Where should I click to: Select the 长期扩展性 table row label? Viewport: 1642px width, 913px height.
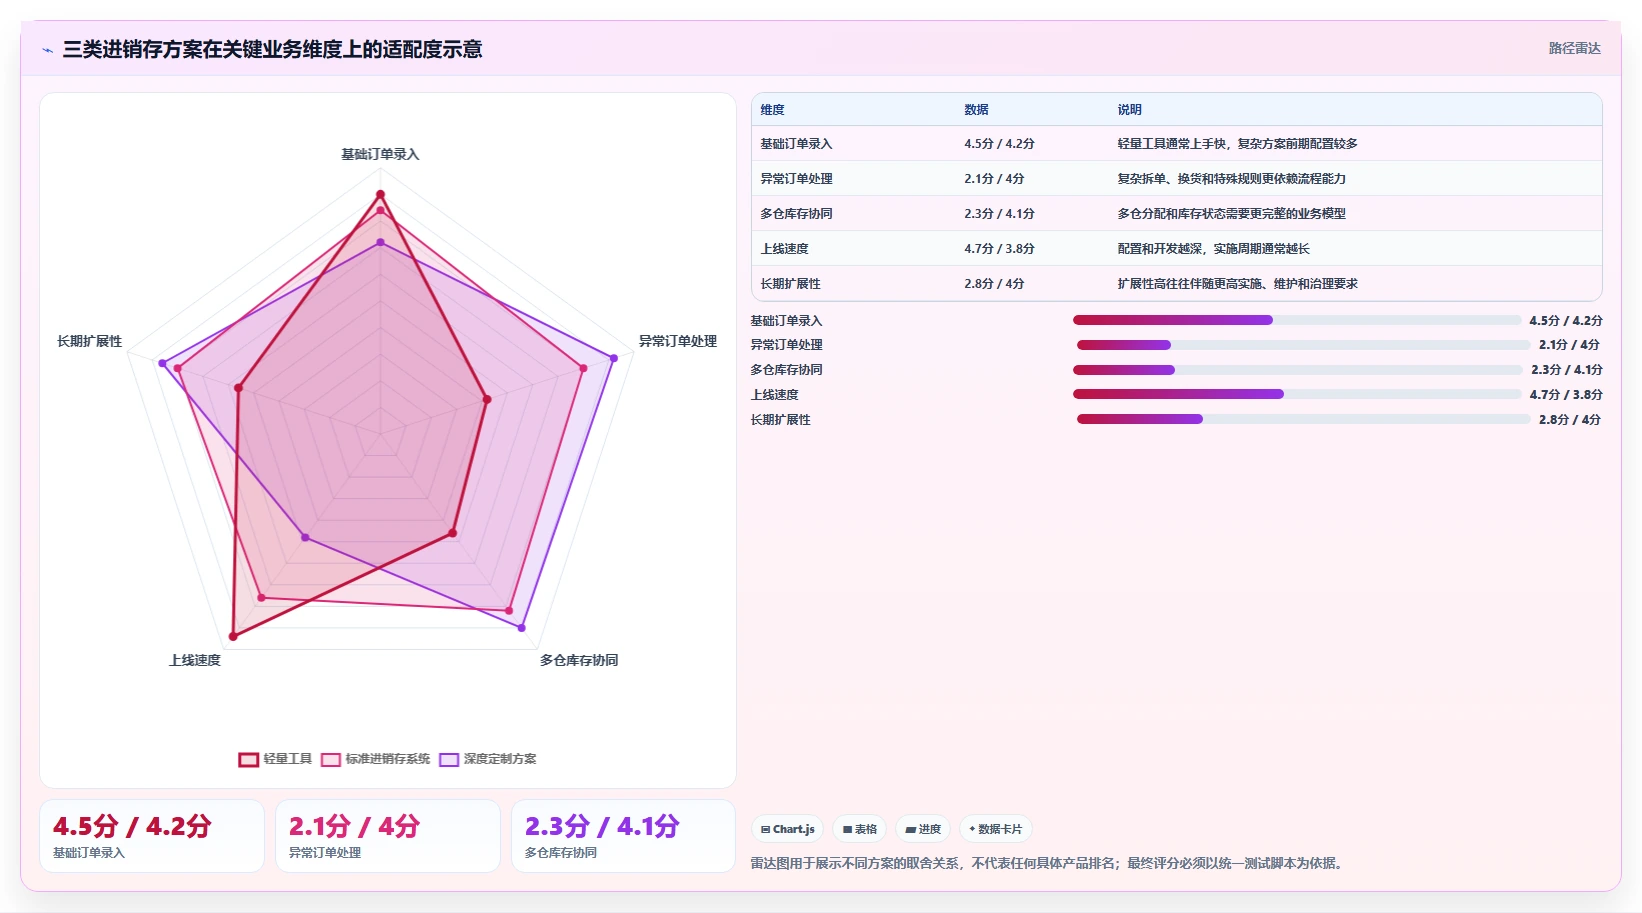point(790,284)
